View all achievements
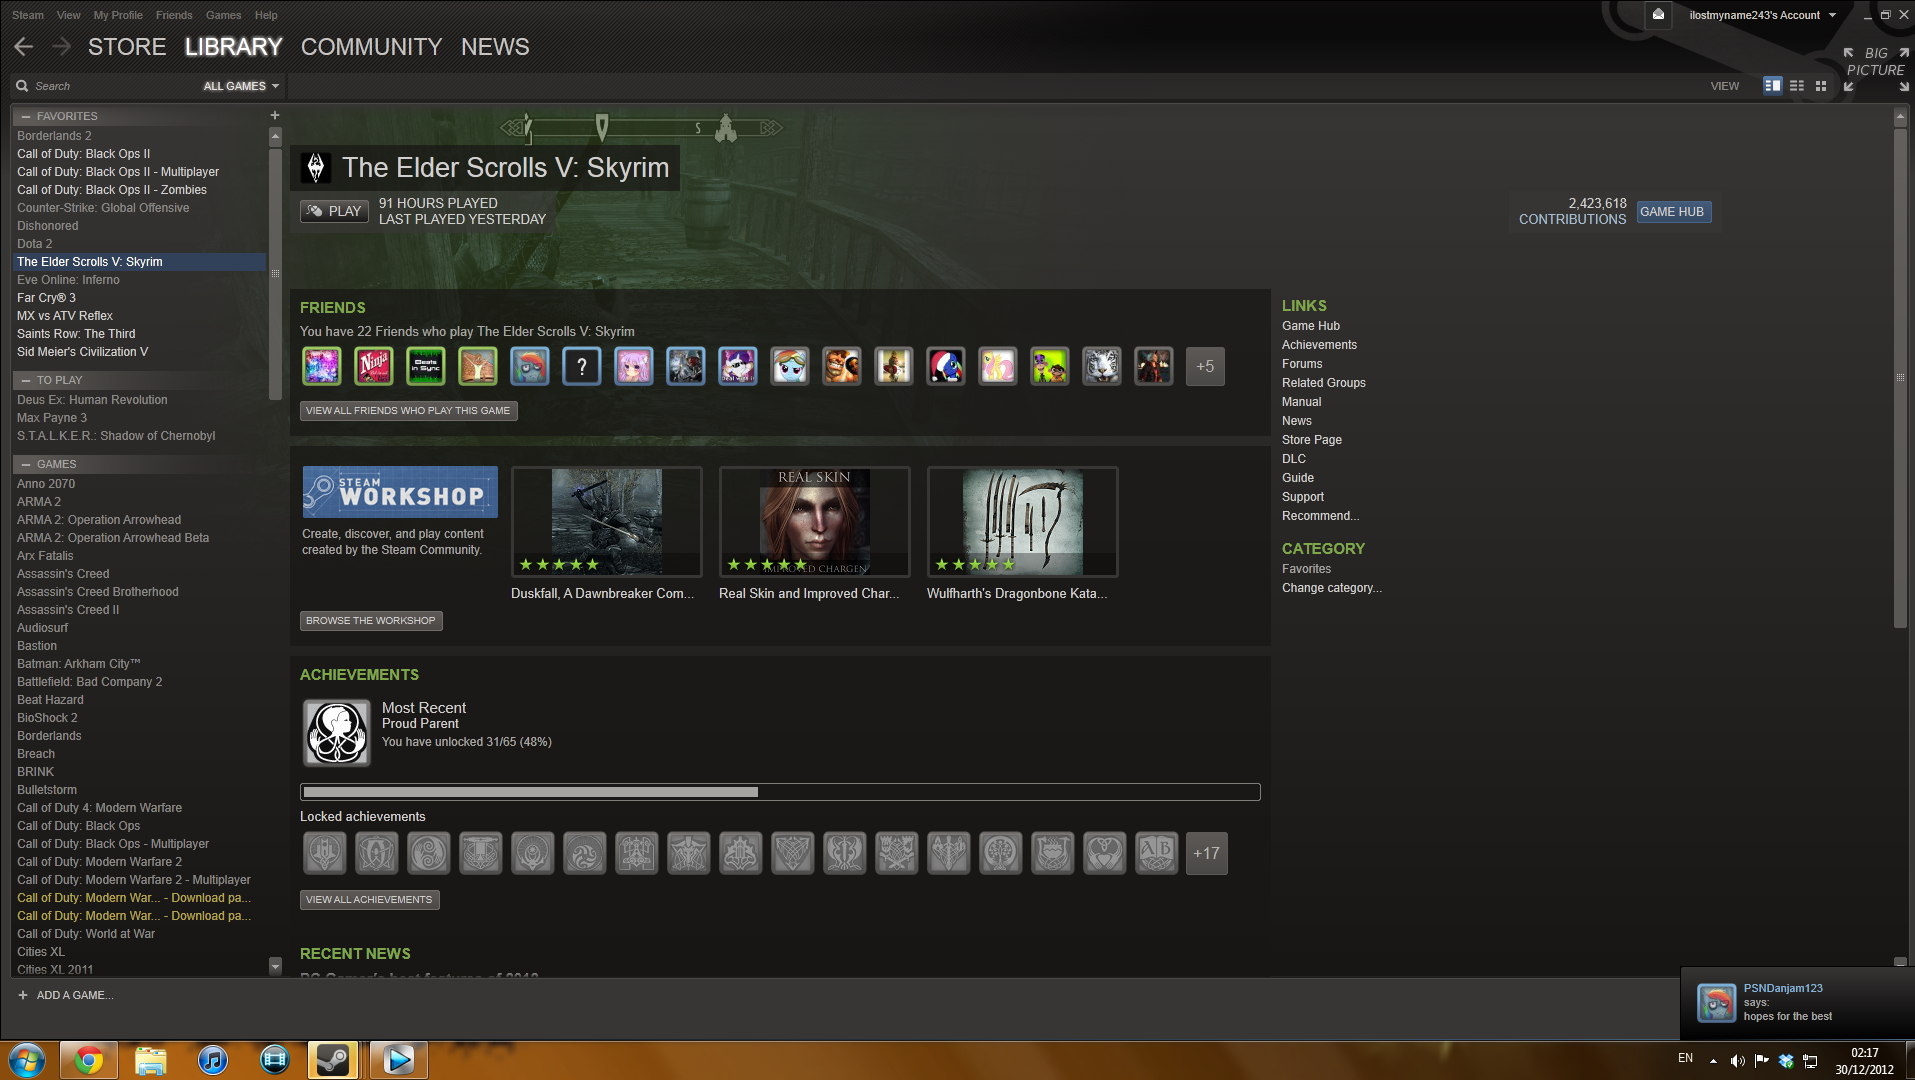Image resolution: width=1915 pixels, height=1080 pixels. 369,900
